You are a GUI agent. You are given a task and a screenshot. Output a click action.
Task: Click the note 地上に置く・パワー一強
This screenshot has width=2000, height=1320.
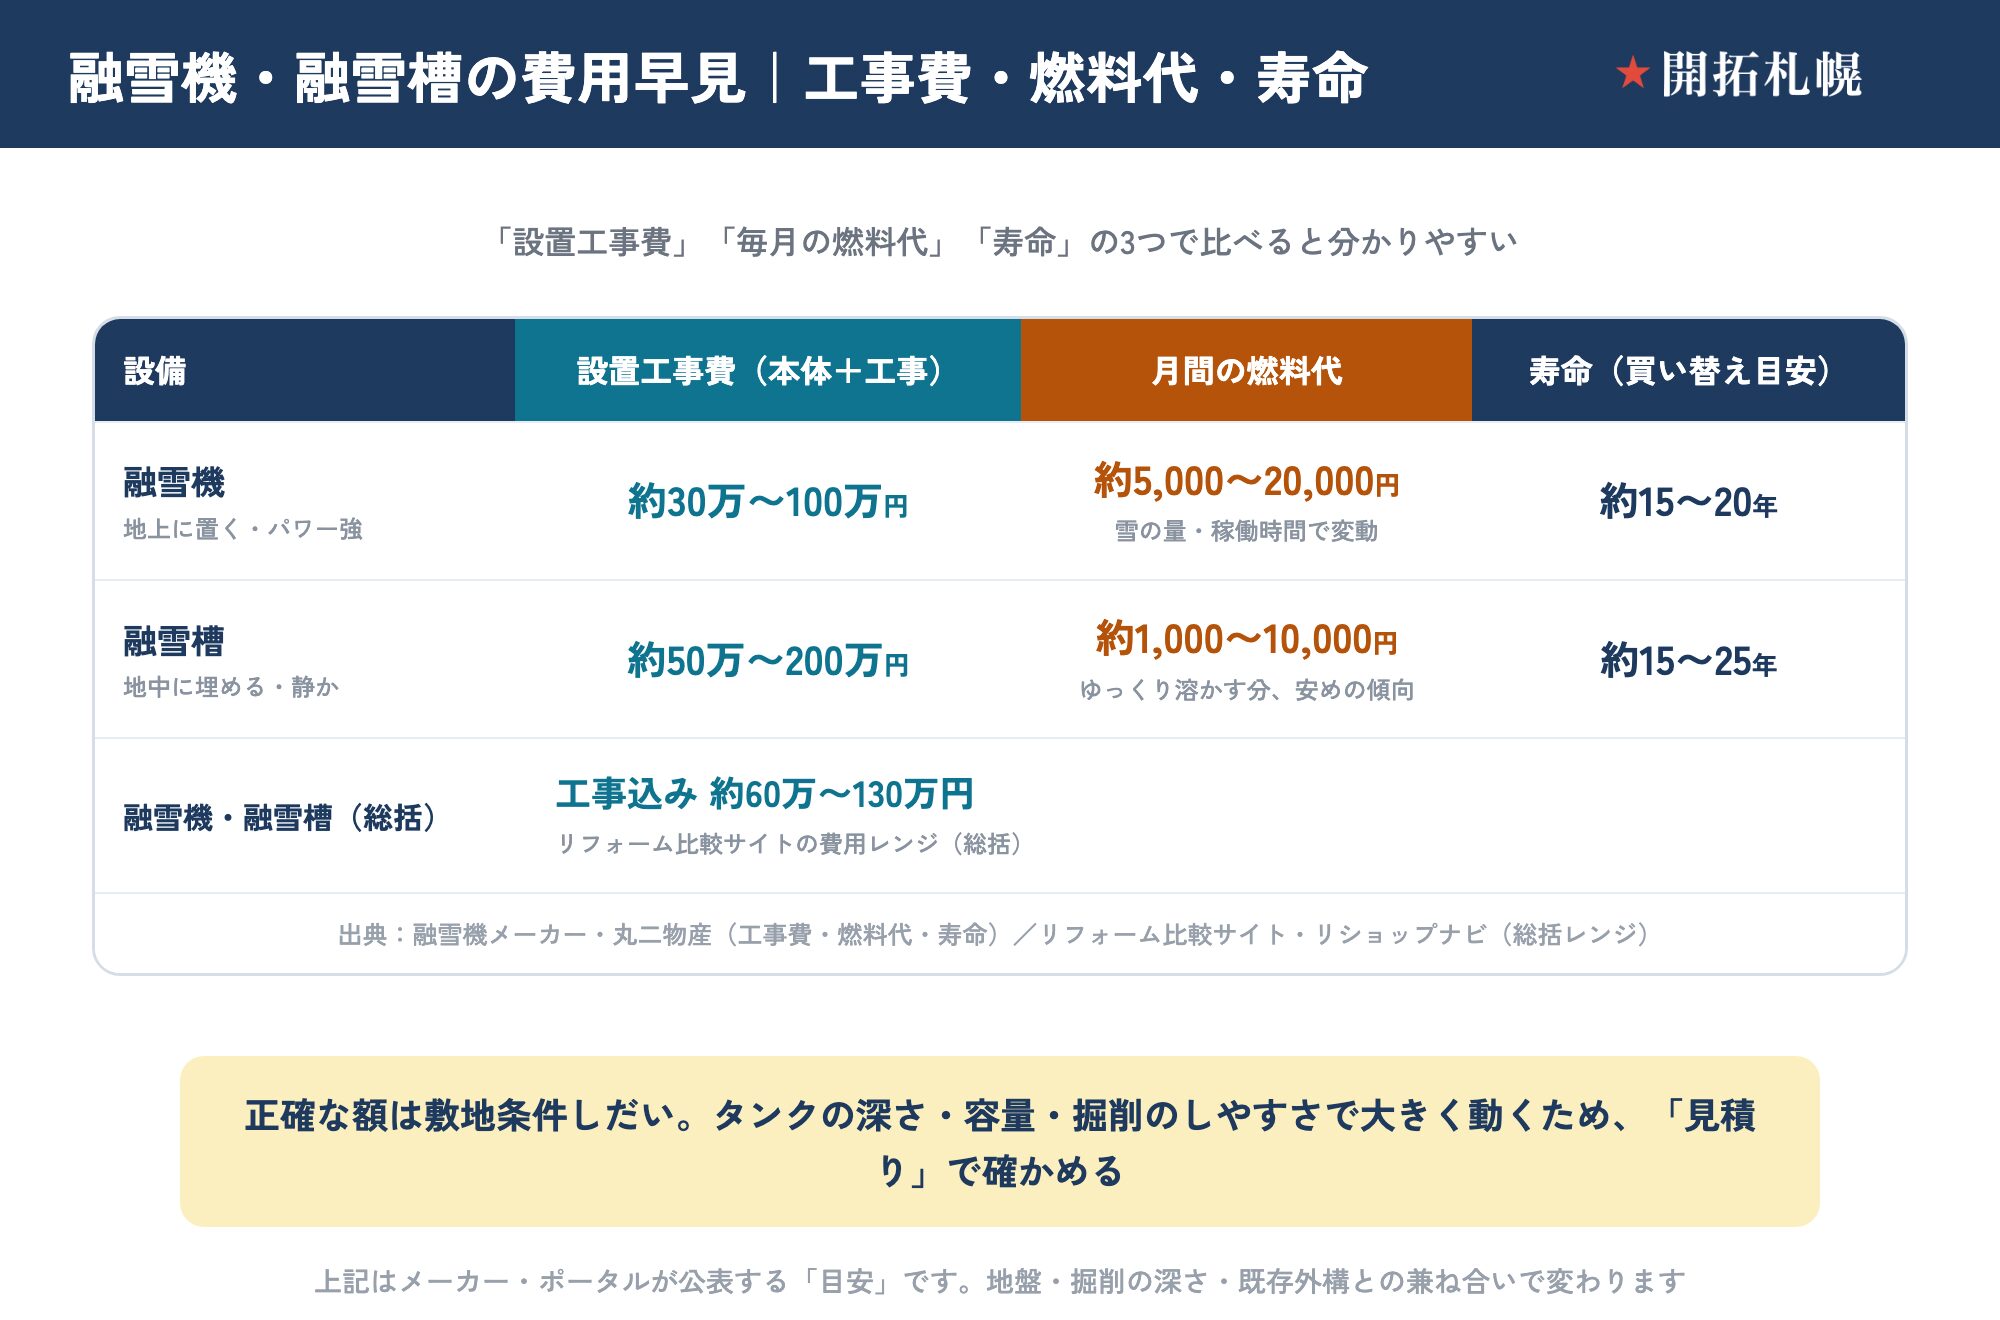[x=243, y=529]
